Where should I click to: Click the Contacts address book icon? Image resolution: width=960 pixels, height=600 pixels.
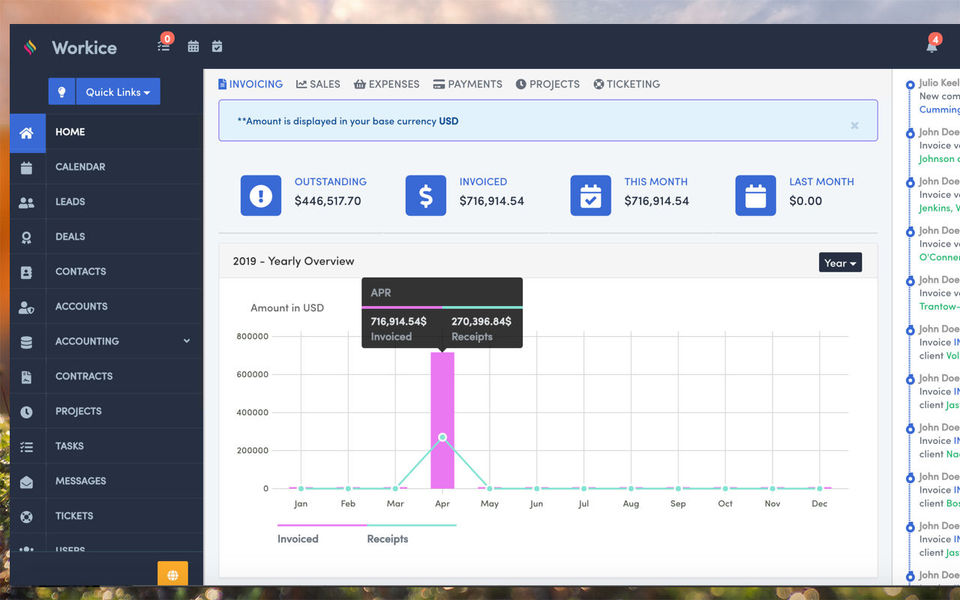click(26, 272)
